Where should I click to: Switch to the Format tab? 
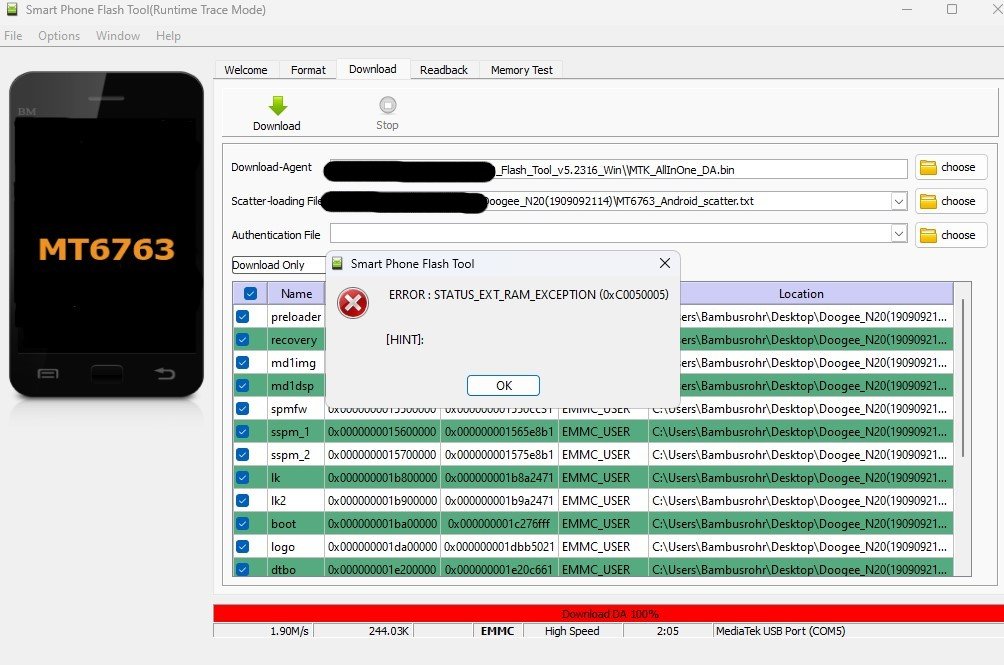click(308, 70)
